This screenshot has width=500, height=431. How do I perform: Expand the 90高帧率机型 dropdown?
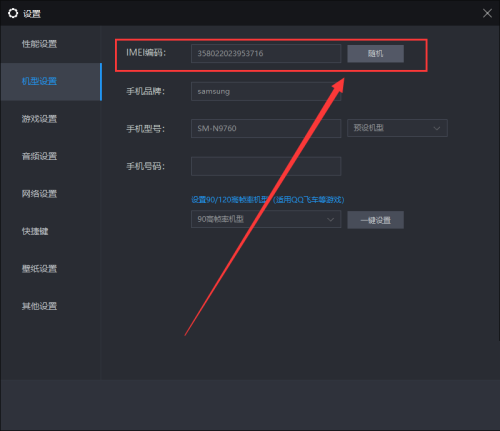pyautogui.click(x=266, y=219)
